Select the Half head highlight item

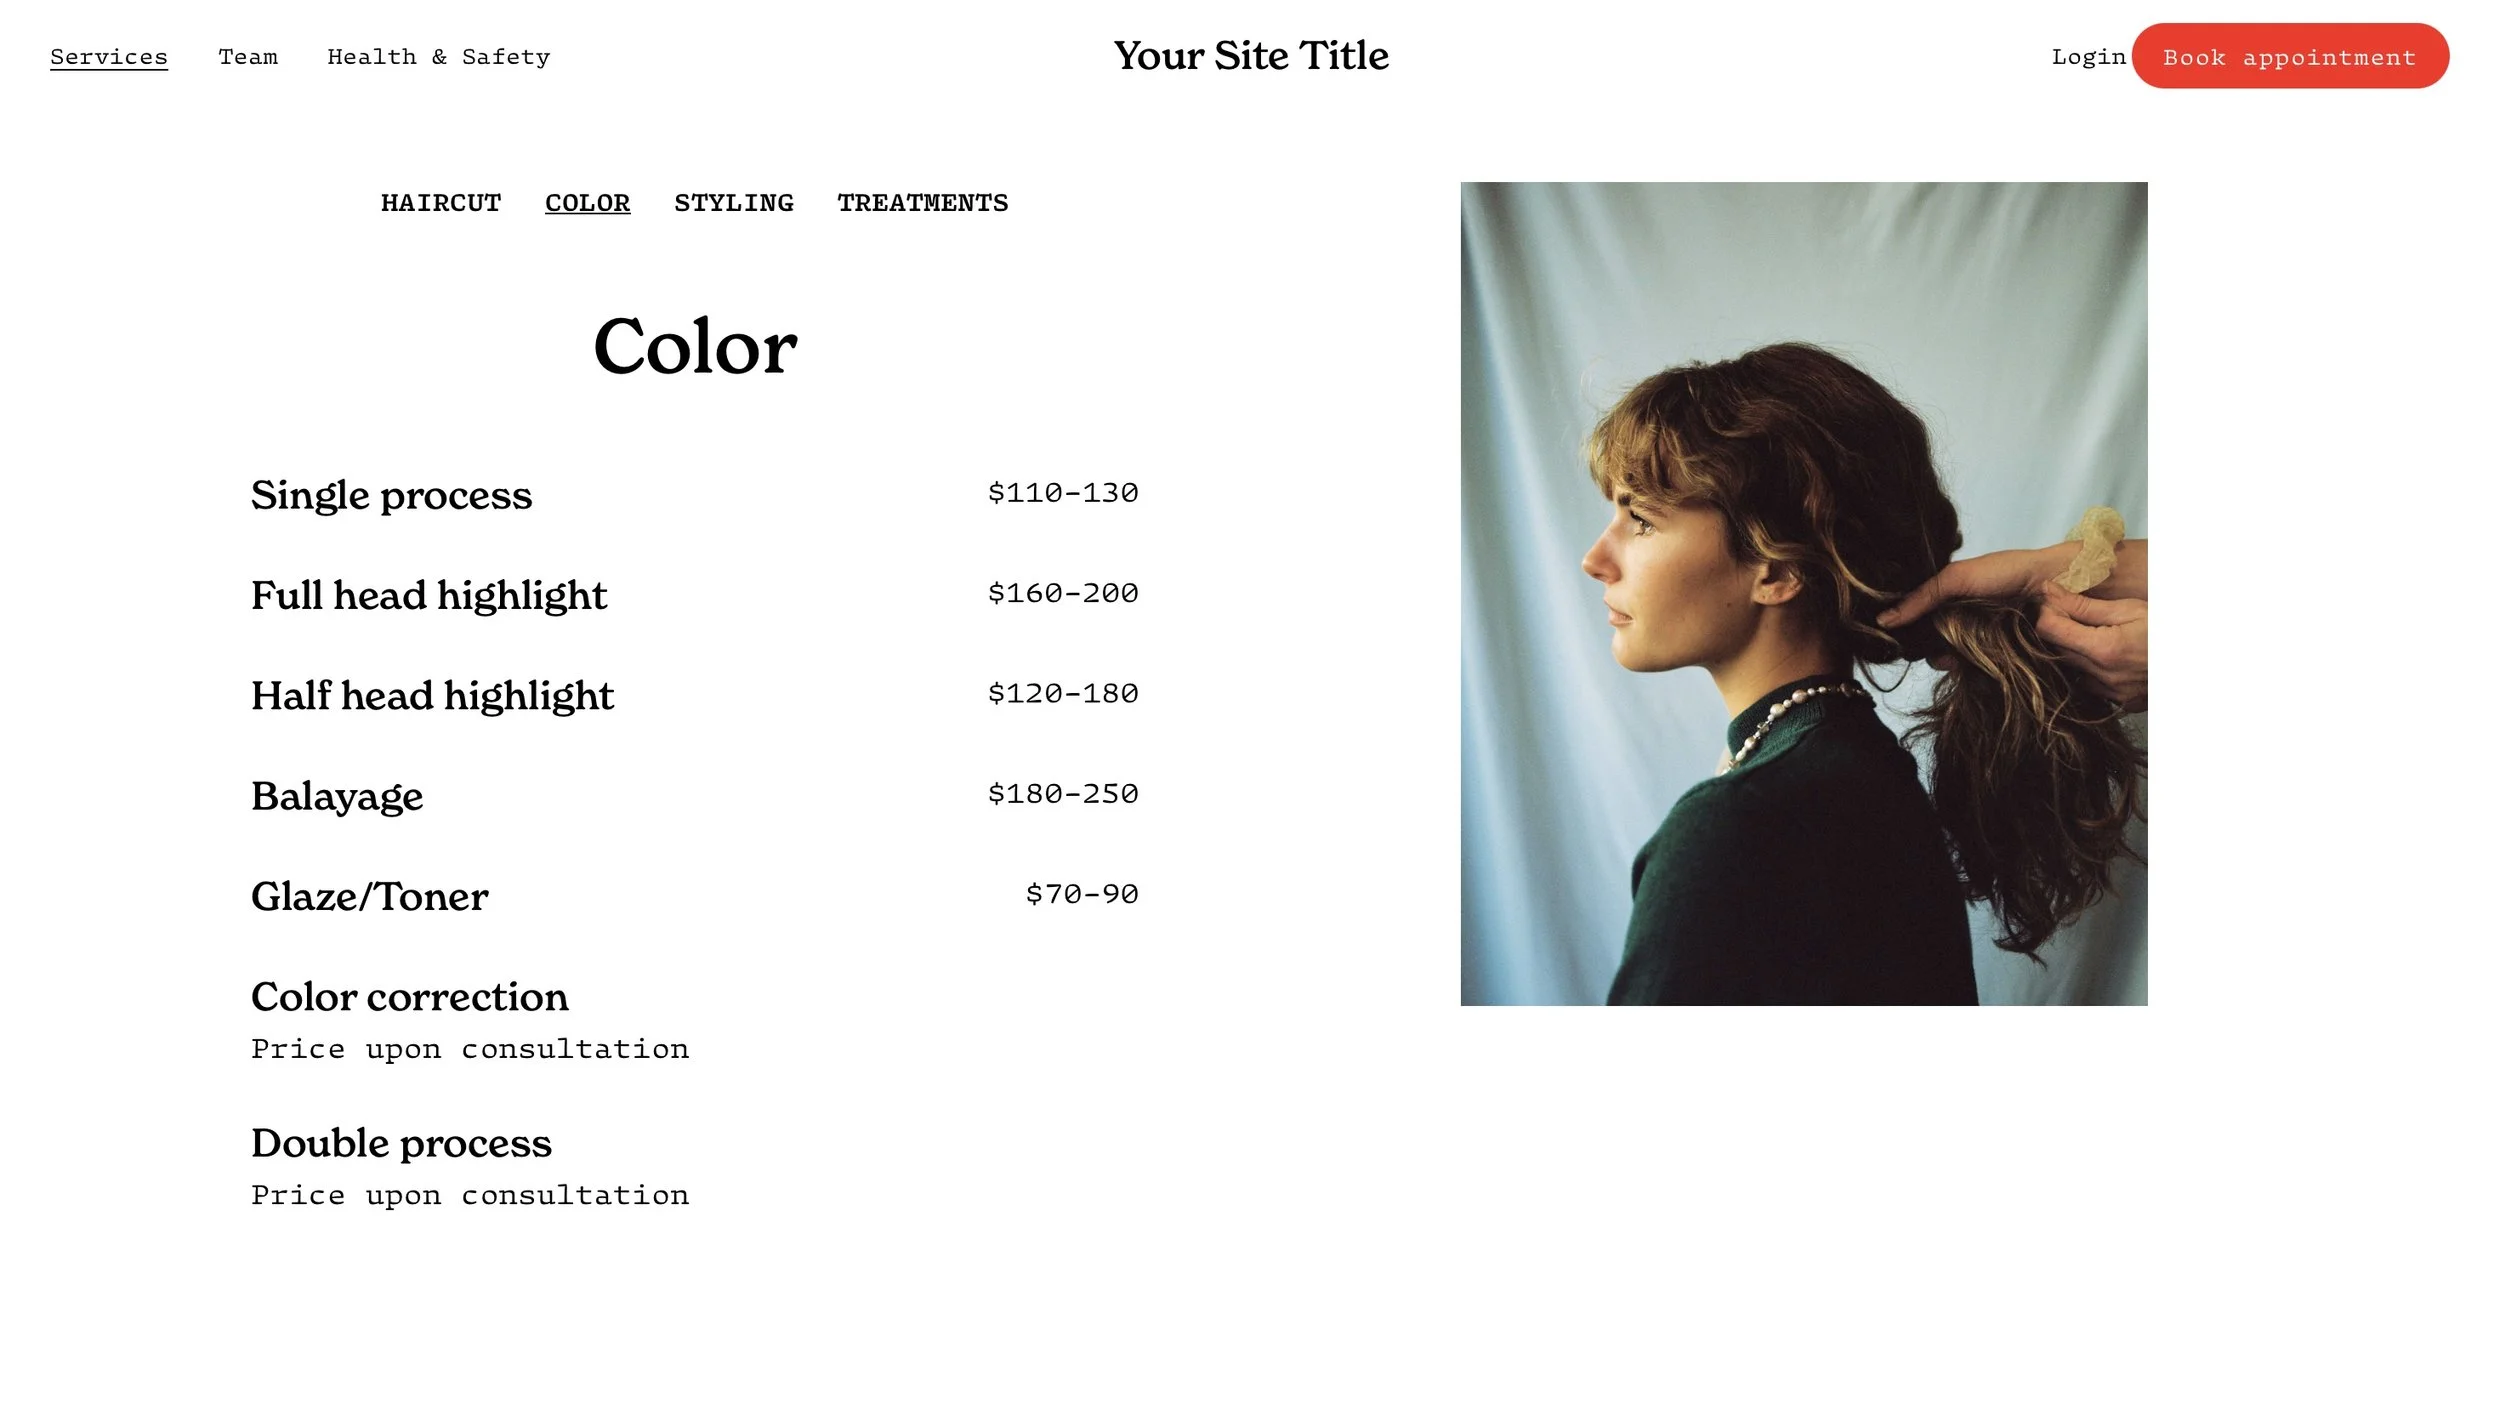432,696
